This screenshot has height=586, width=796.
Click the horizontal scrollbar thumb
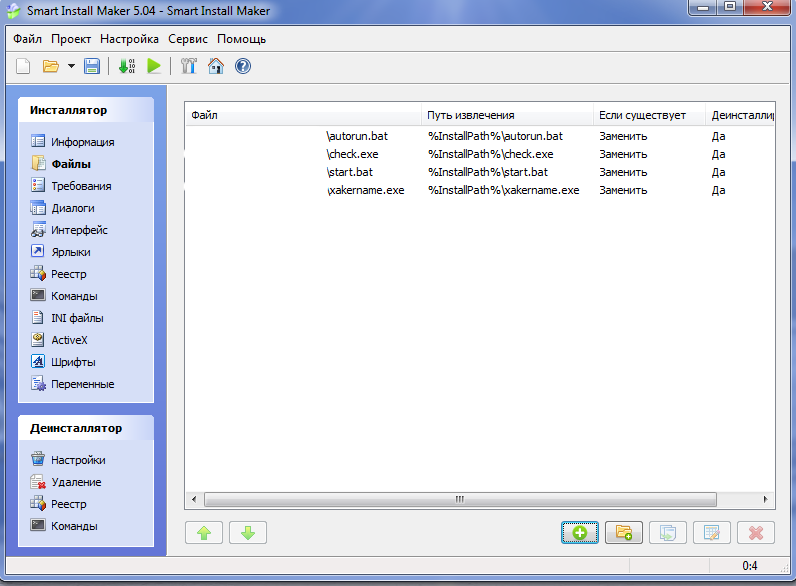pos(460,499)
